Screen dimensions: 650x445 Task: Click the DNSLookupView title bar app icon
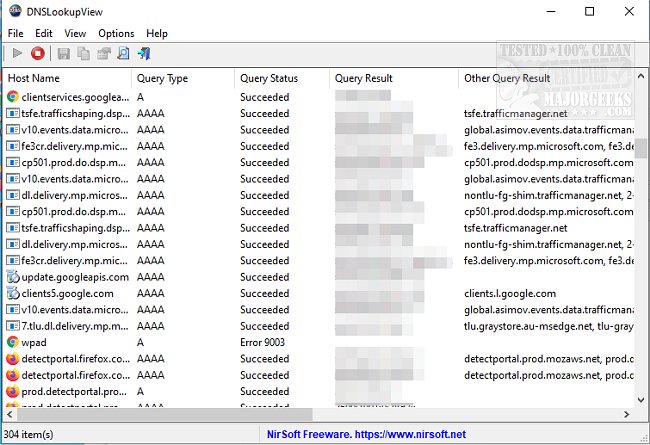pyautogui.click(x=15, y=11)
